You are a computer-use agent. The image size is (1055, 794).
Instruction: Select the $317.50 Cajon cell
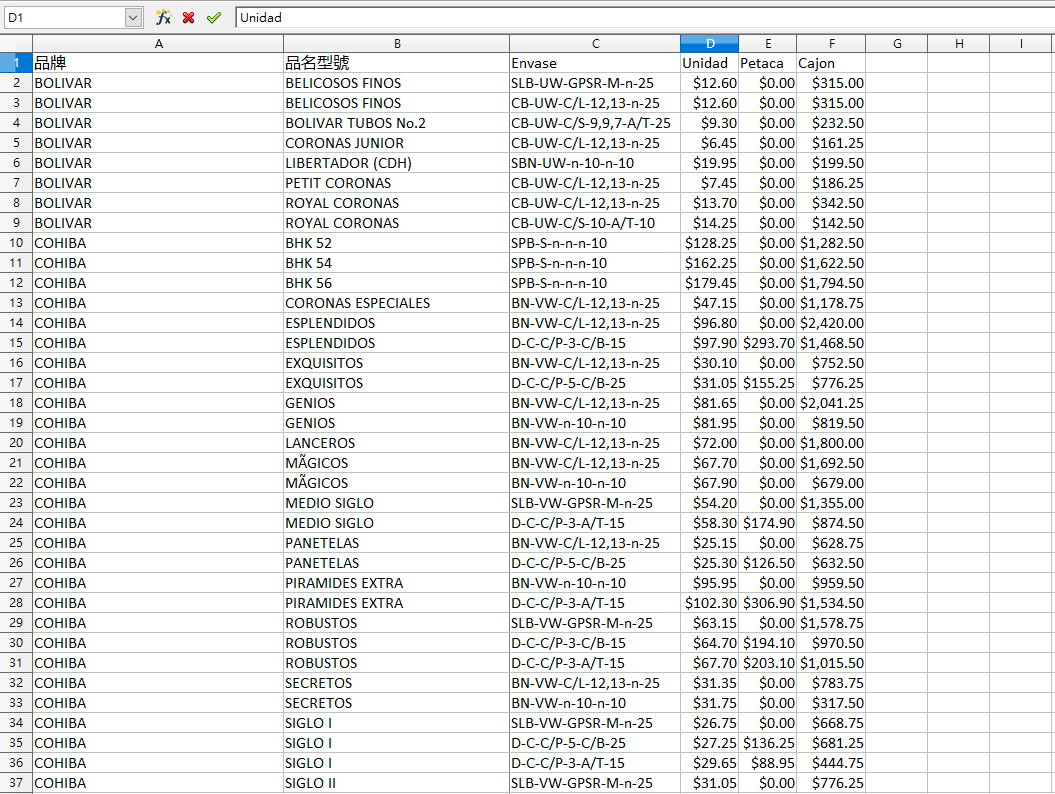(x=831, y=703)
